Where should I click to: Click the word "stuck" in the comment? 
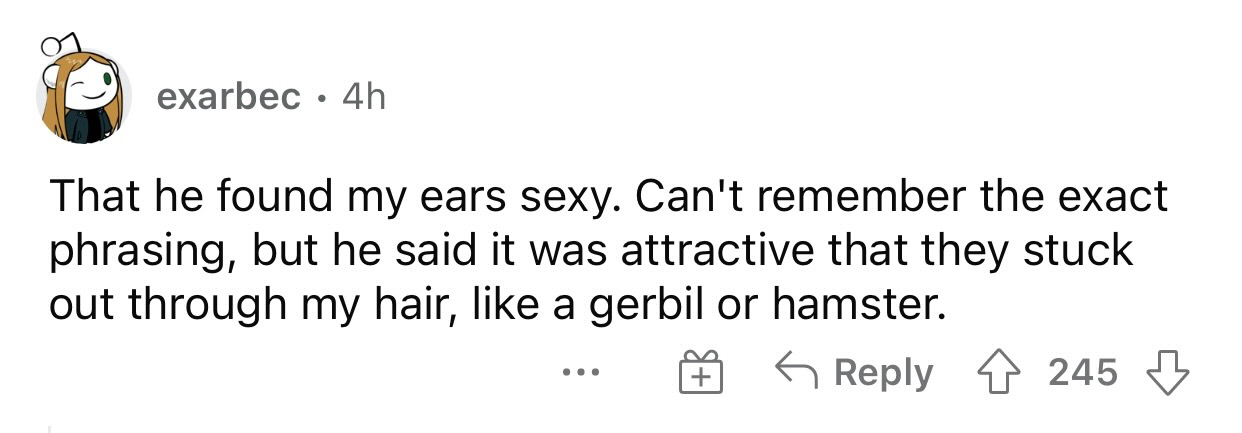click(x=1083, y=249)
